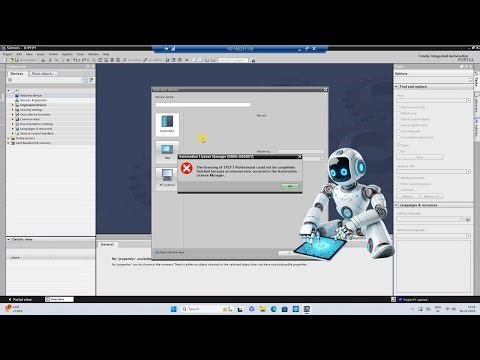The width and height of the screenshot is (480, 360).
Task: Switch to the Devices tab
Action: point(17,74)
